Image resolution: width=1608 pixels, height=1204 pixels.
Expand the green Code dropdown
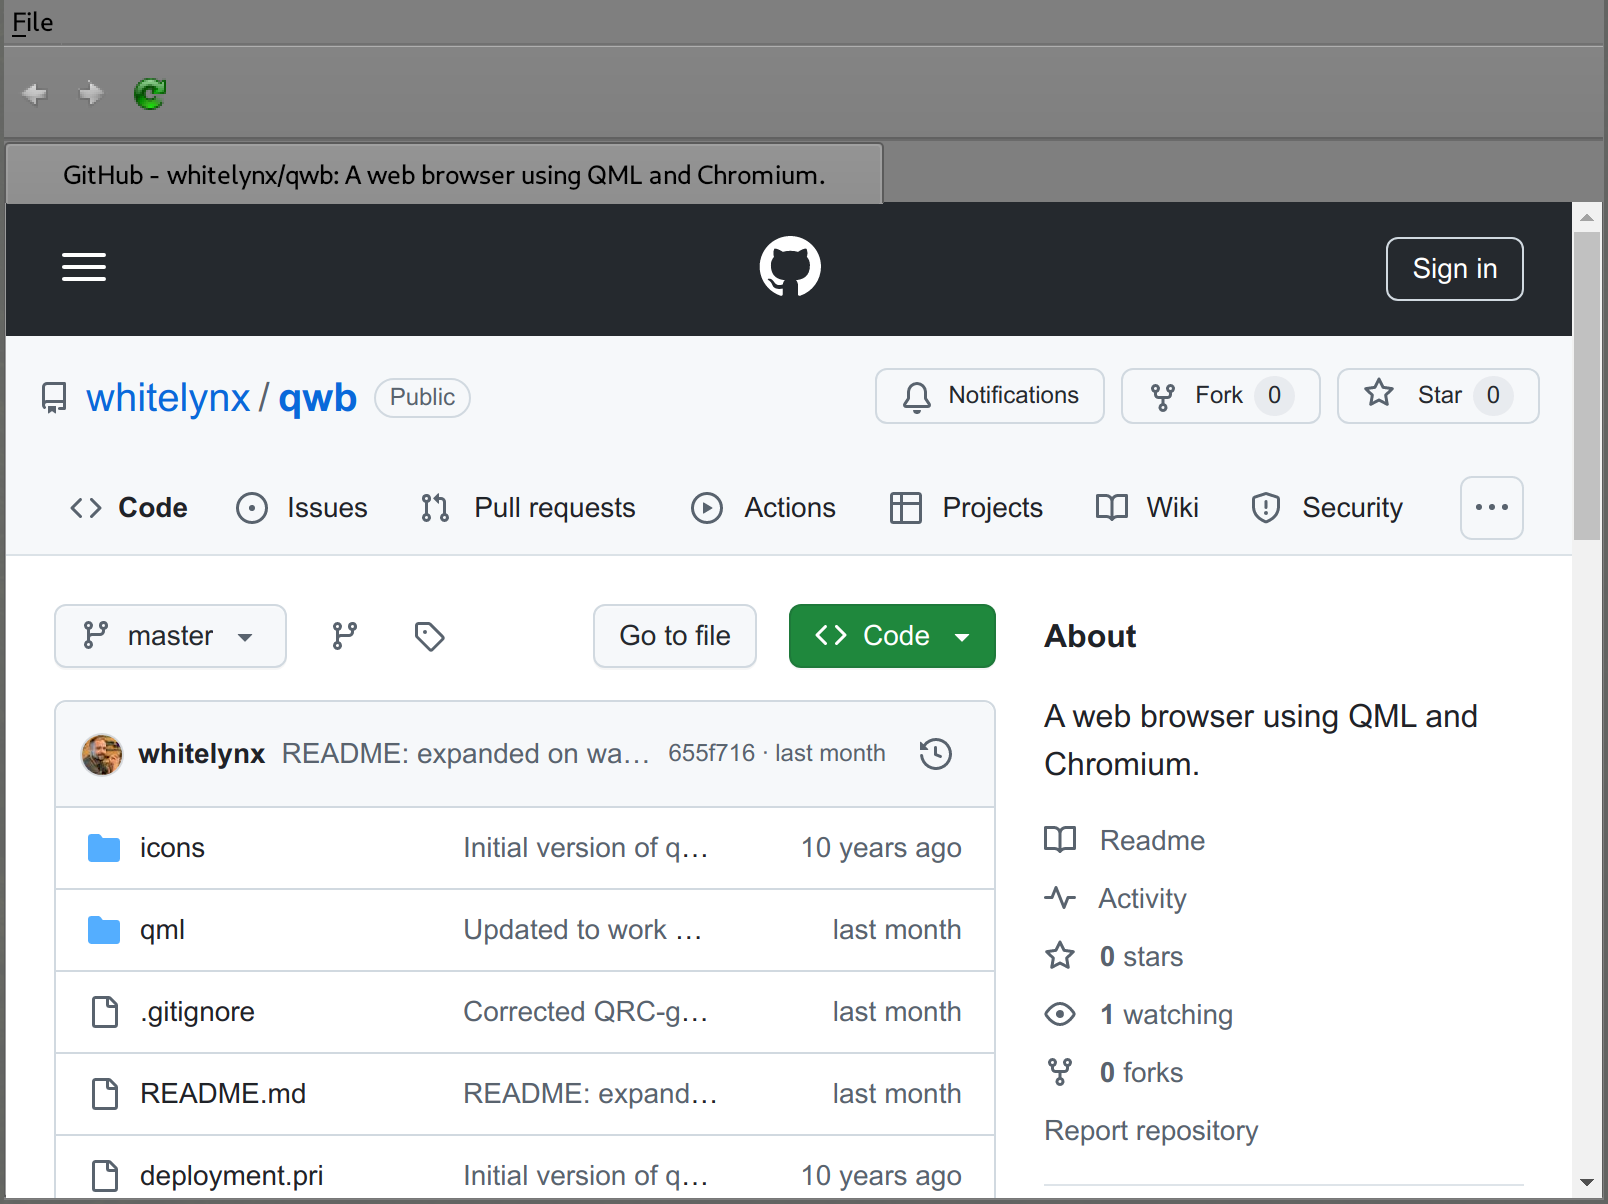coord(891,636)
